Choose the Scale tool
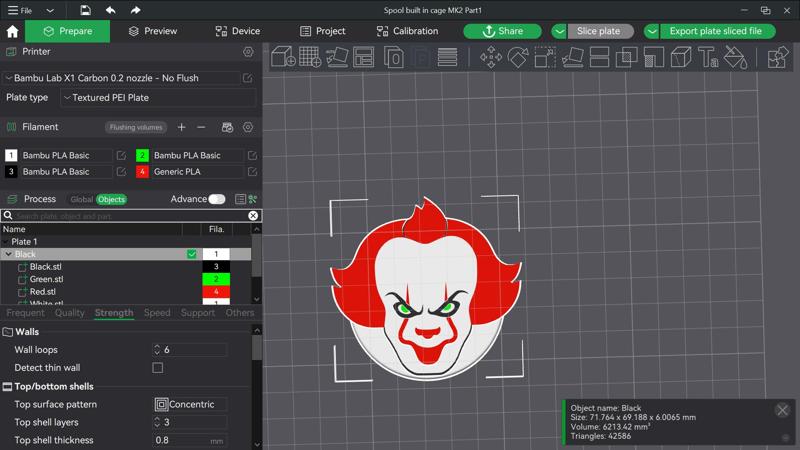The height and width of the screenshot is (450, 800). pos(545,58)
